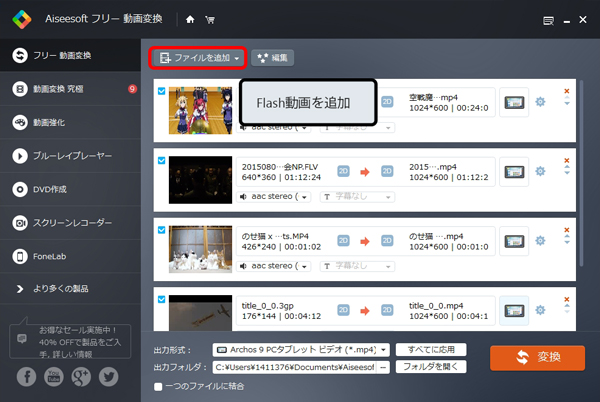Uncheck the 2015080 FLV video row
The height and width of the screenshot is (402, 600).
tap(161, 160)
